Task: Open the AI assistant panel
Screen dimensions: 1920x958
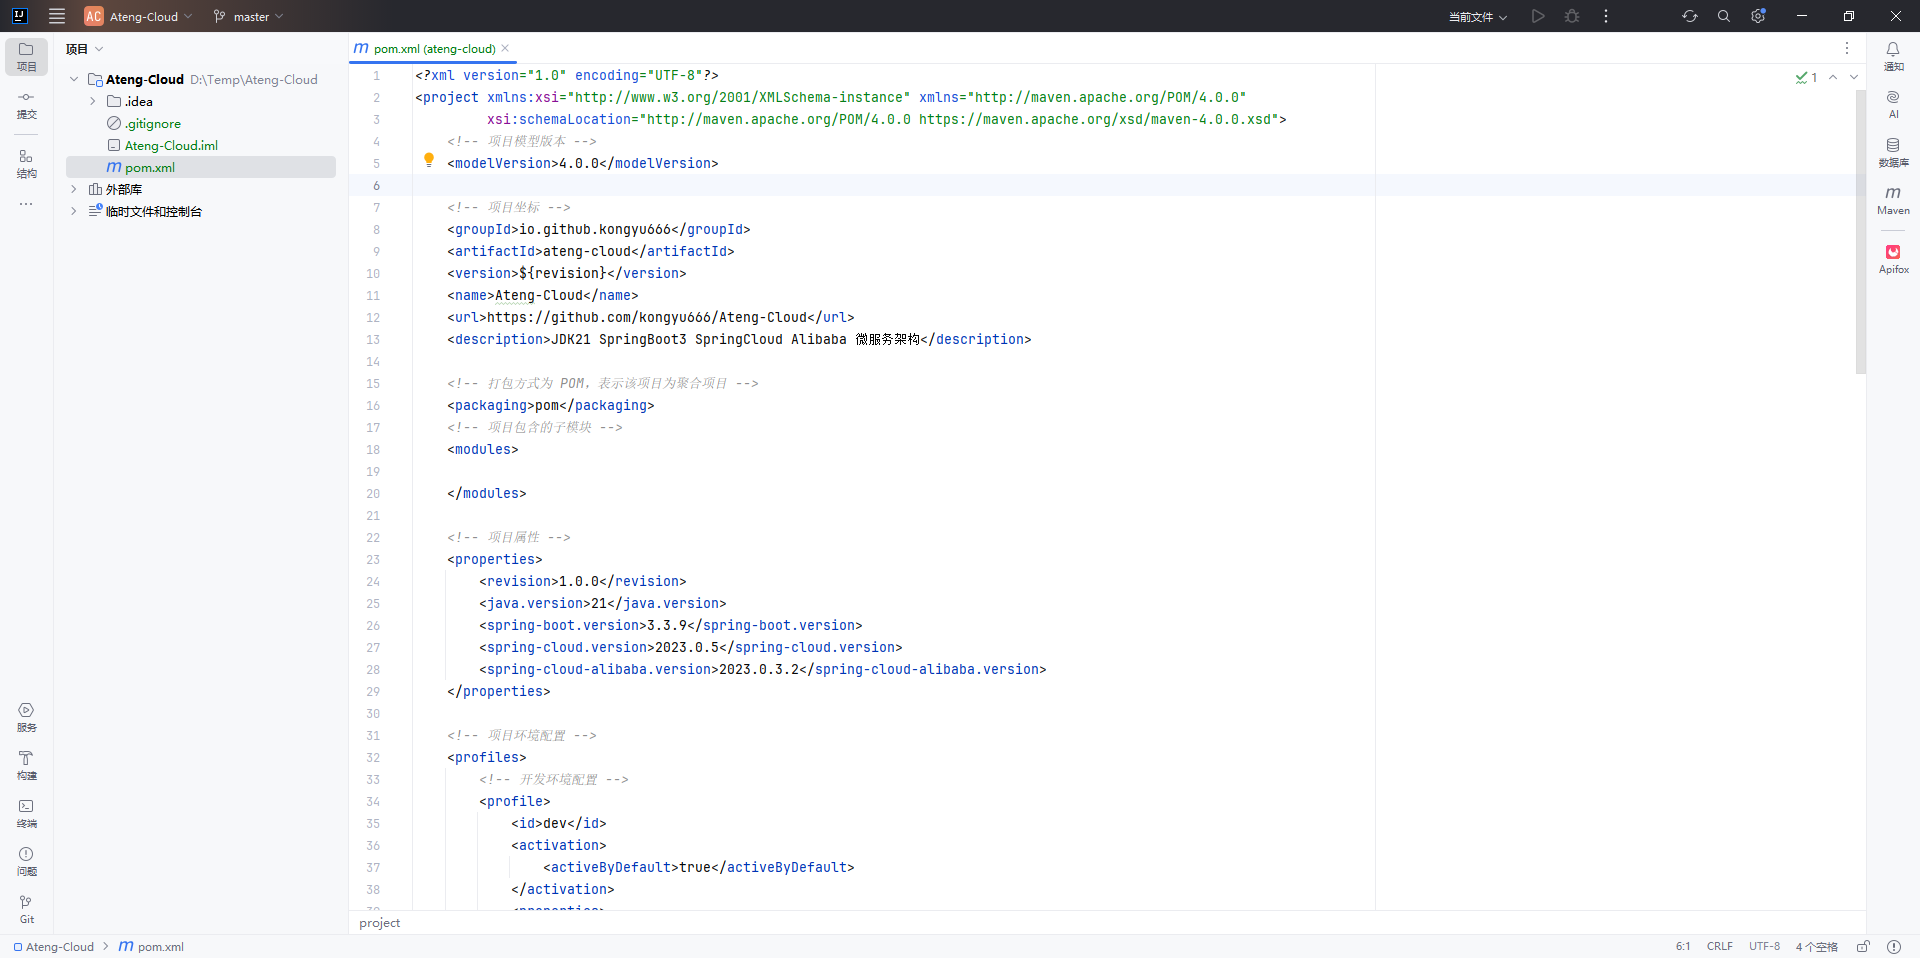Action: [1892, 103]
